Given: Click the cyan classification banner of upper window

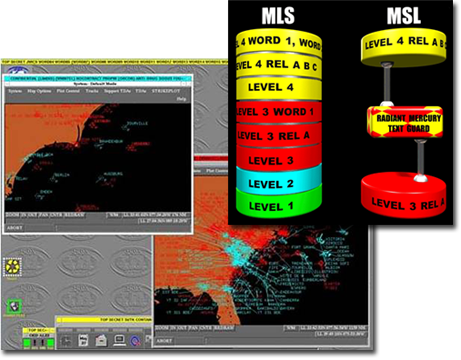Looking at the screenshot, I should pyautogui.click(x=98, y=79).
